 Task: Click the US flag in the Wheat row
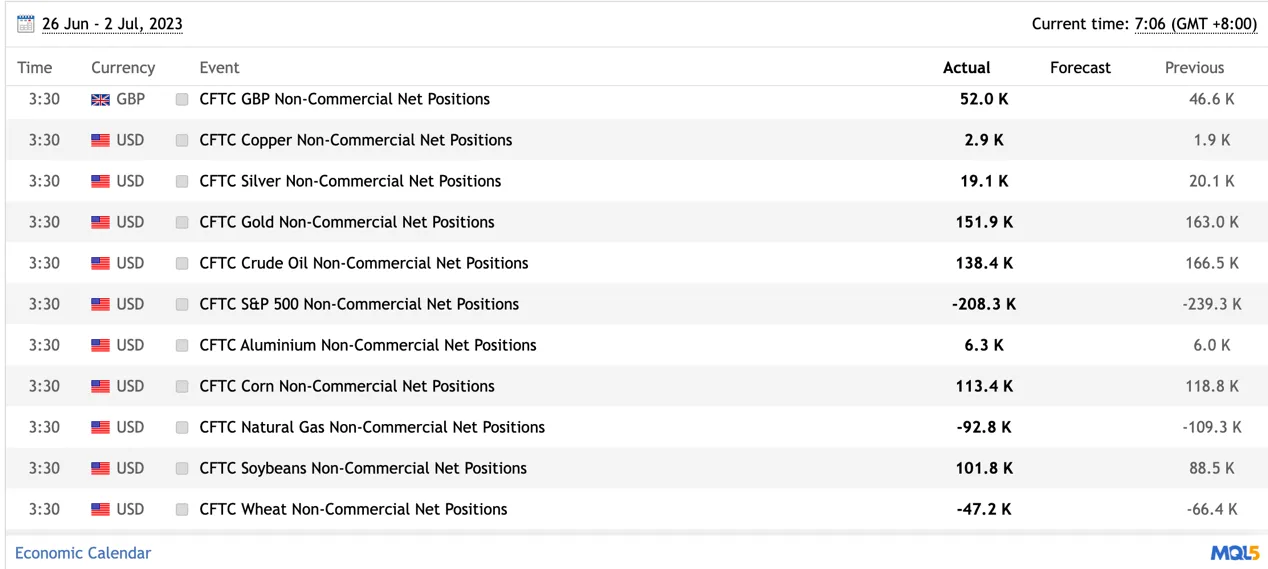click(101, 510)
